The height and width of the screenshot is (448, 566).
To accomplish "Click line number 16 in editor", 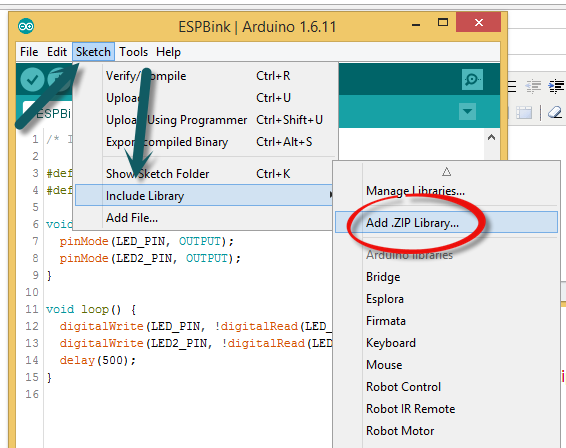I will coord(32,394).
